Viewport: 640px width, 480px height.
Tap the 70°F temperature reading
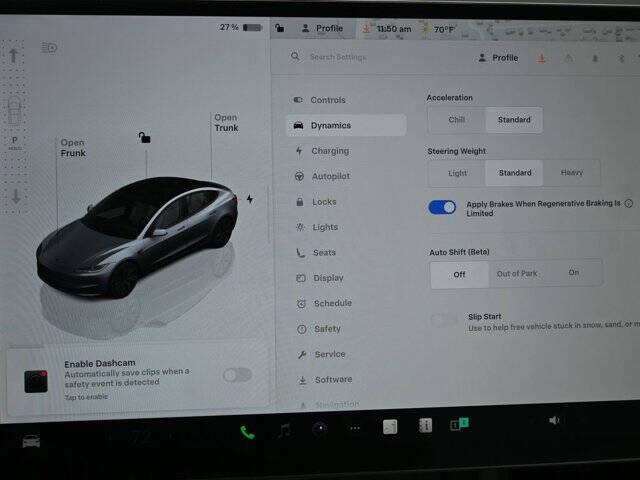[x=444, y=30]
